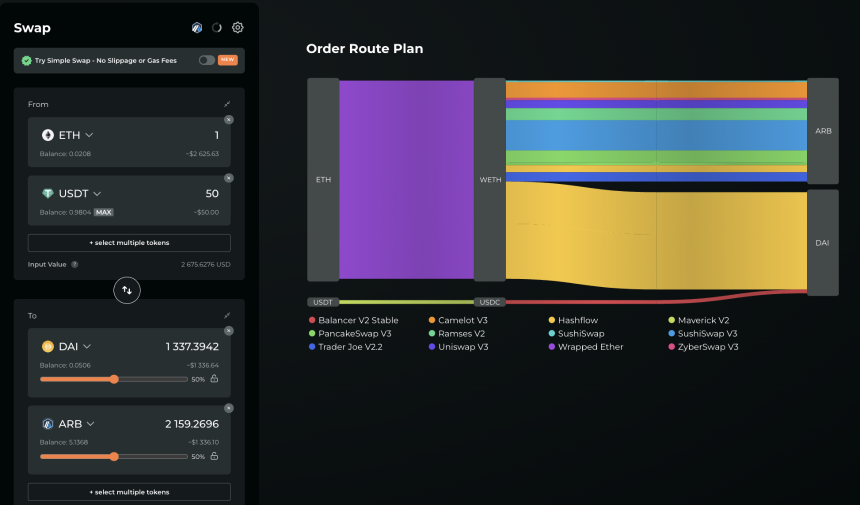Click the DAI 50% allocation slider handle
Image resolution: width=860 pixels, height=505 pixels.
pyautogui.click(x=114, y=379)
